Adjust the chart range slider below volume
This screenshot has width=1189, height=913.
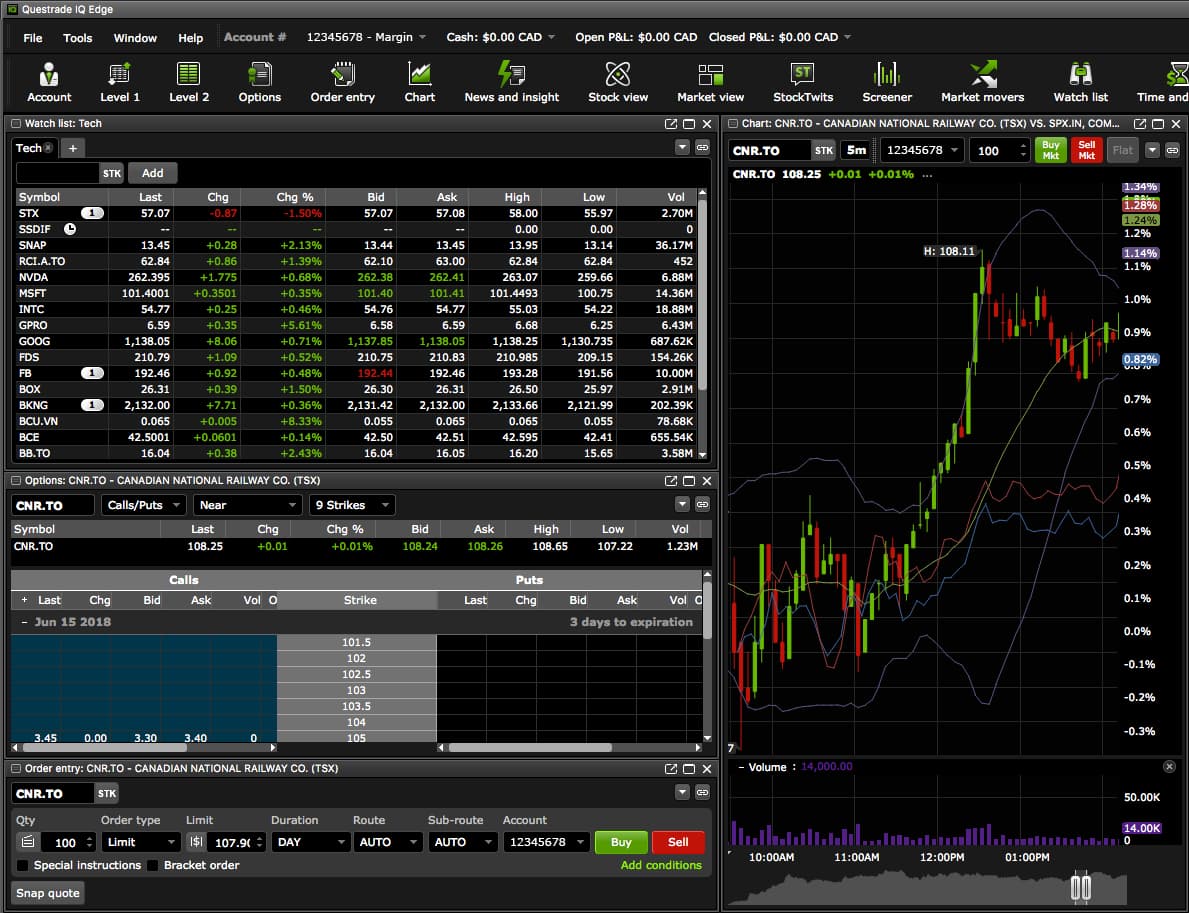coord(1080,886)
